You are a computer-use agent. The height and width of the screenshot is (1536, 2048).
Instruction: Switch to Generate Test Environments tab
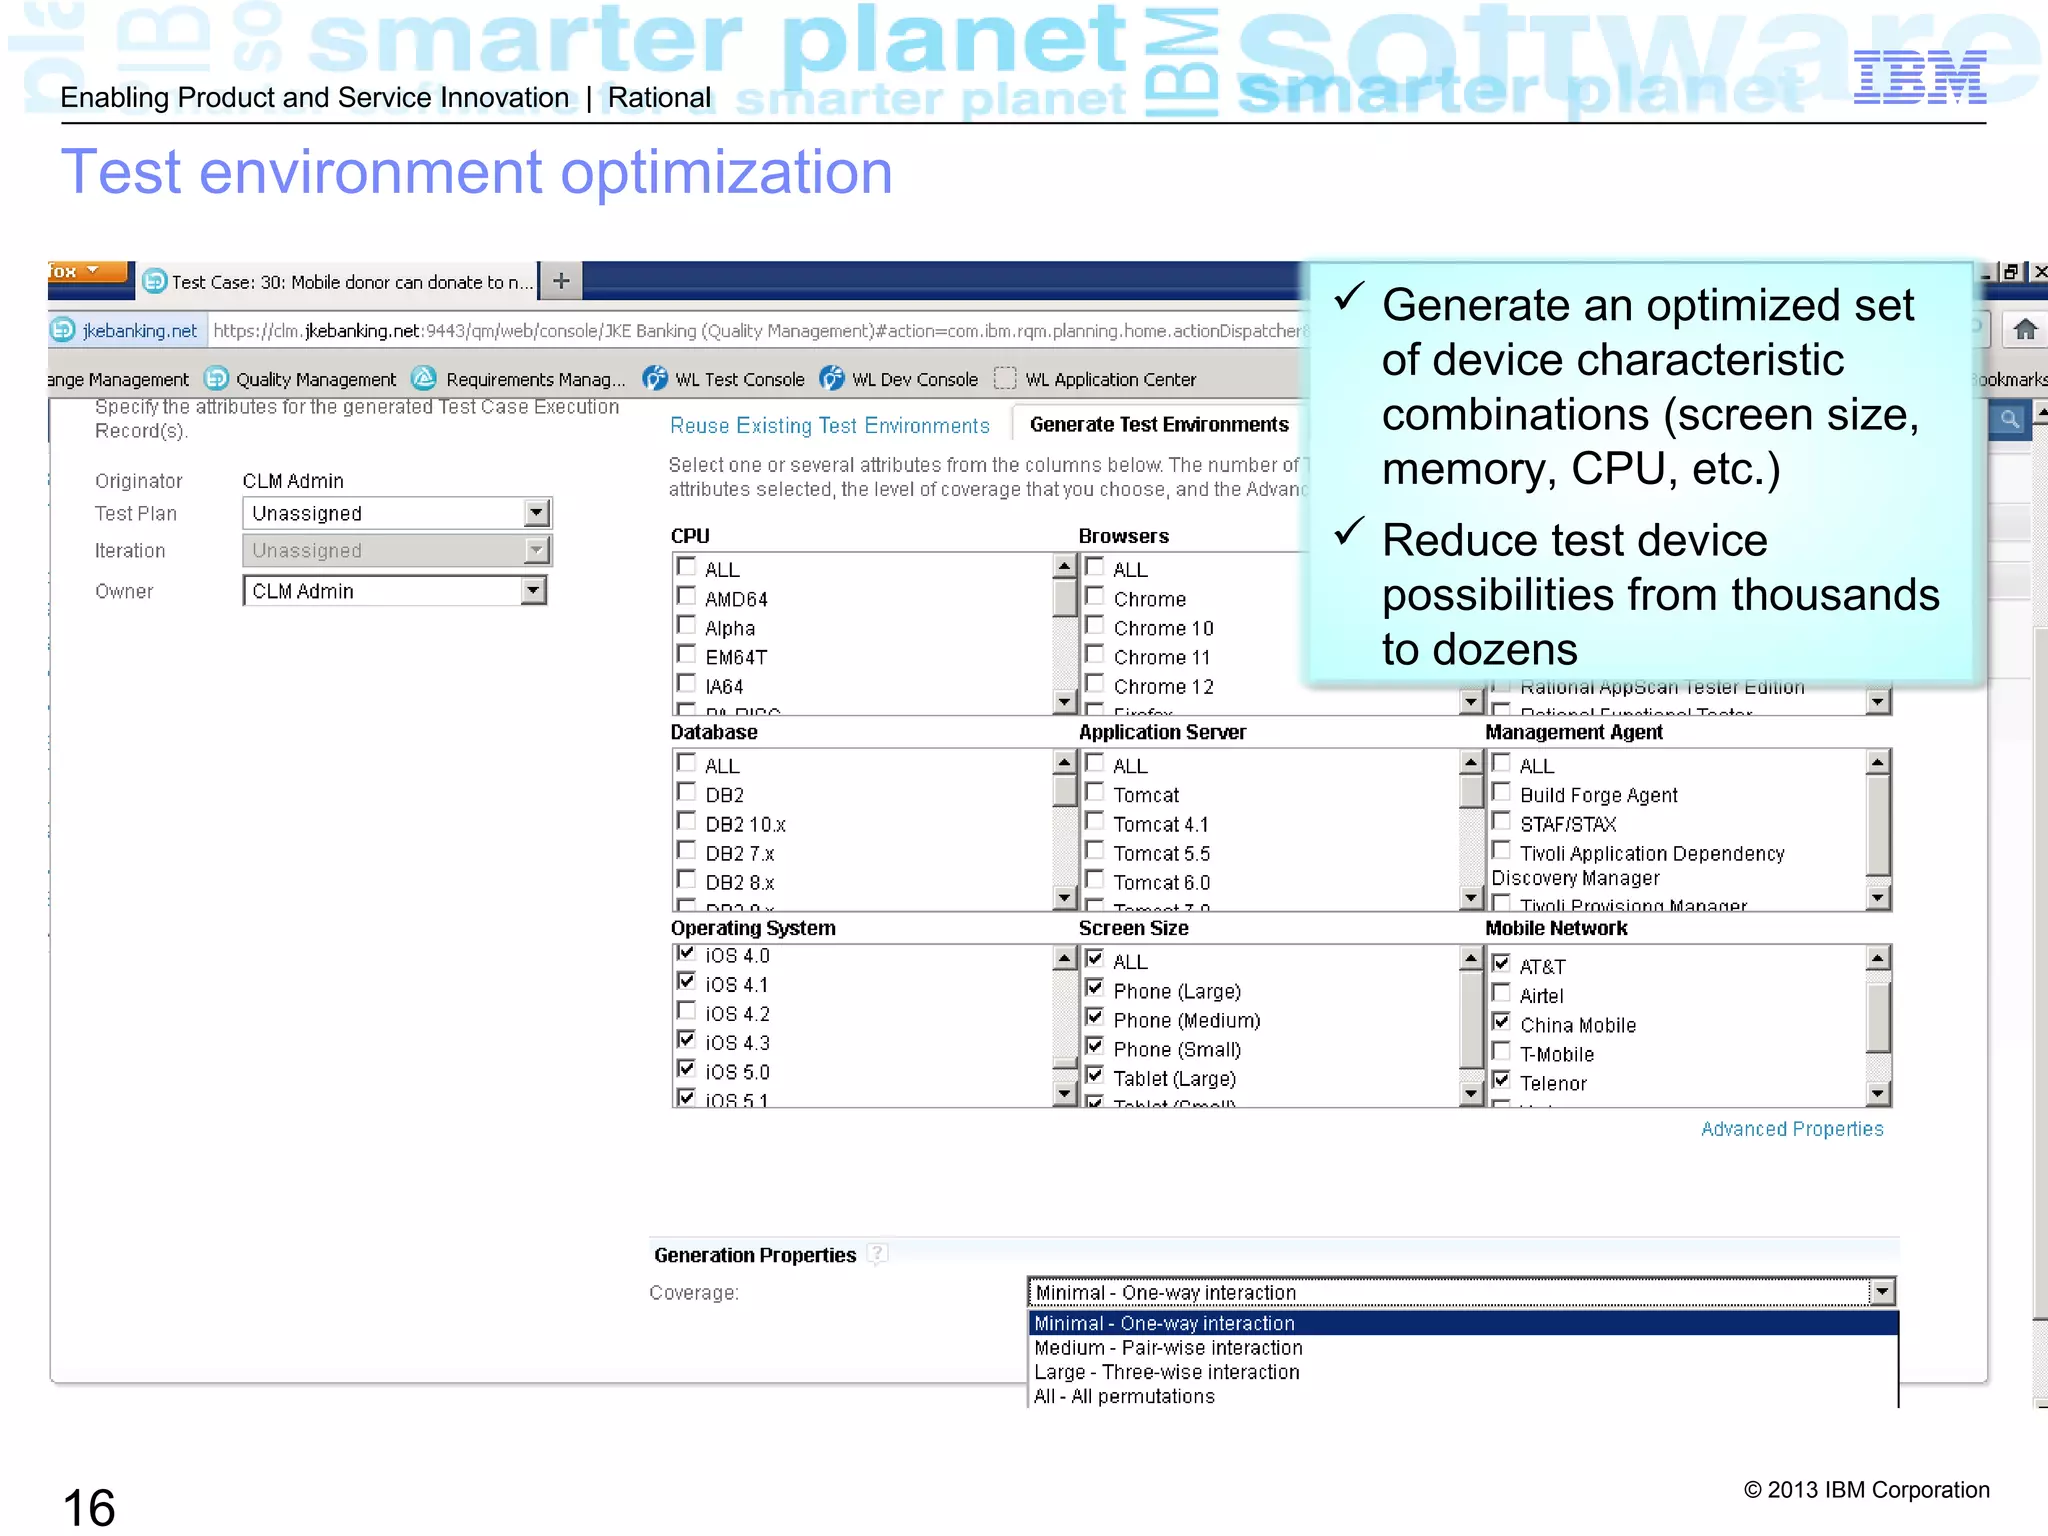(x=1159, y=425)
